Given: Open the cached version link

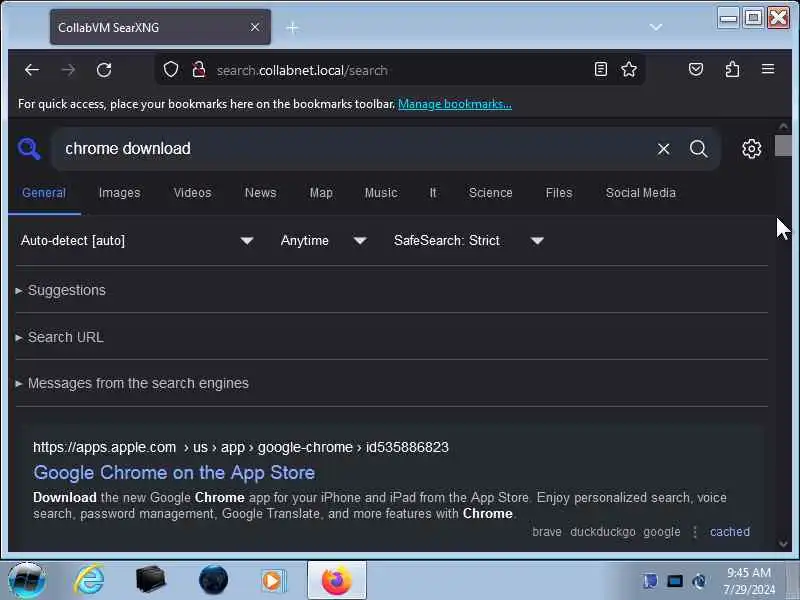Looking at the screenshot, I should point(730,532).
